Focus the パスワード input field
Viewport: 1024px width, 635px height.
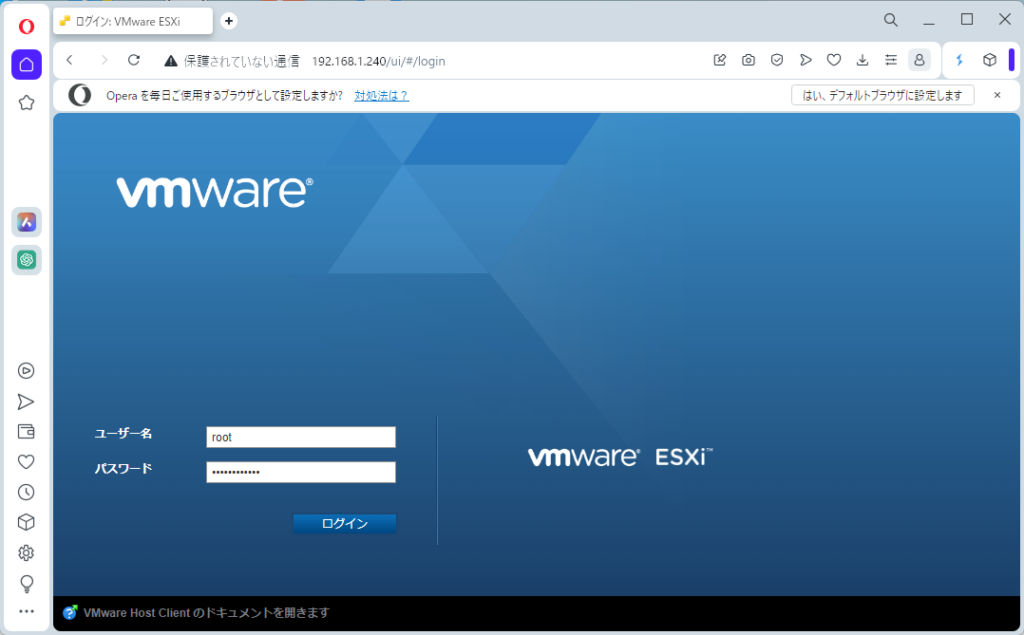tap(301, 472)
